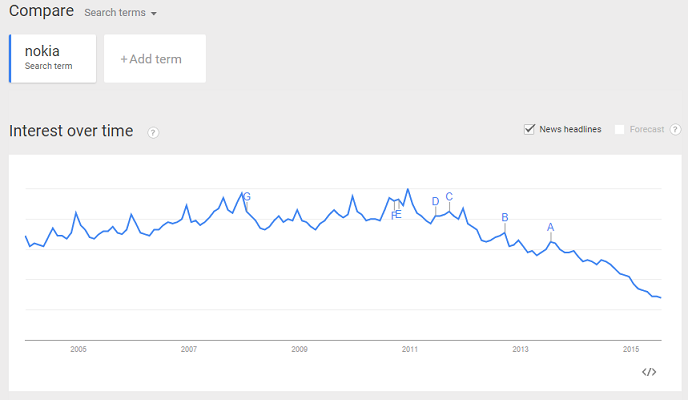Select news headline marker B
The width and height of the screenshot is (688, 400).
point(505,217)
